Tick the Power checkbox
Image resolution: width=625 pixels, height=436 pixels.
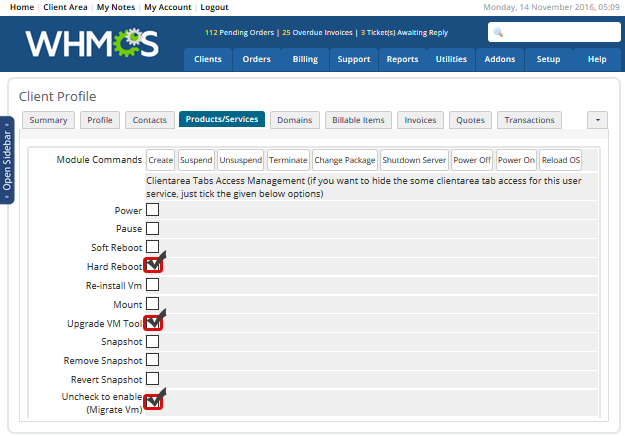click(x=153, y=210)
